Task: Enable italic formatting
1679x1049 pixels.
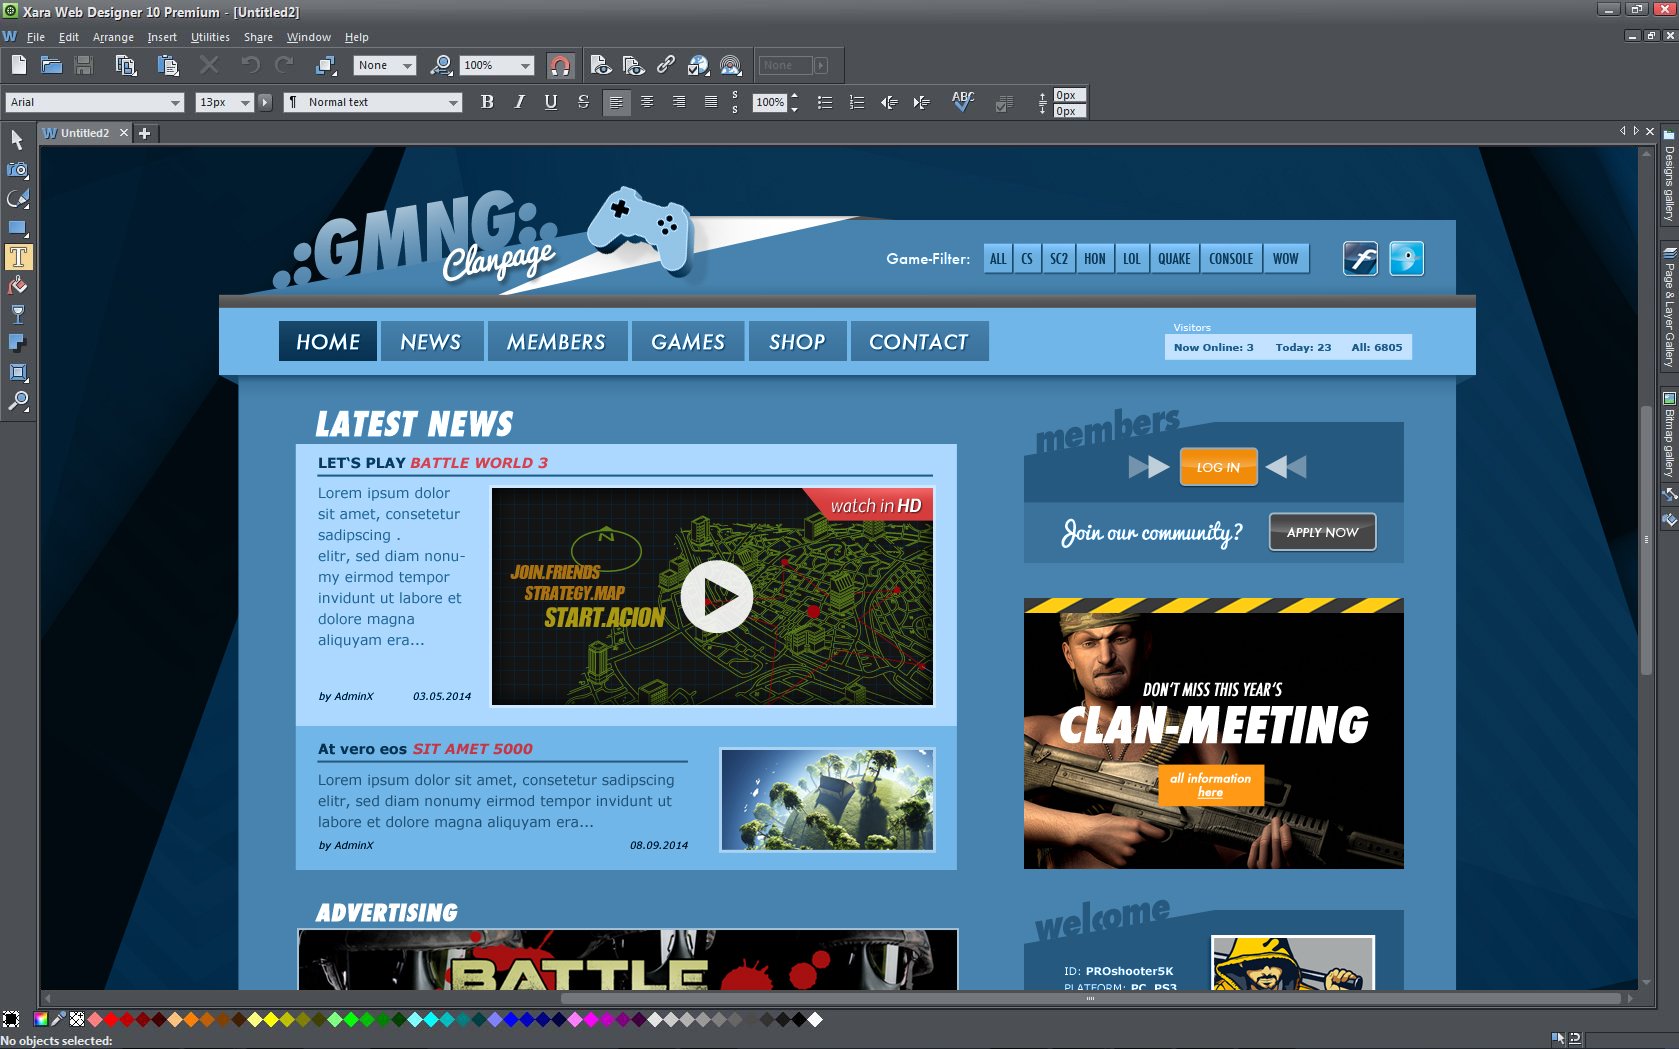Action: (519, 101)
